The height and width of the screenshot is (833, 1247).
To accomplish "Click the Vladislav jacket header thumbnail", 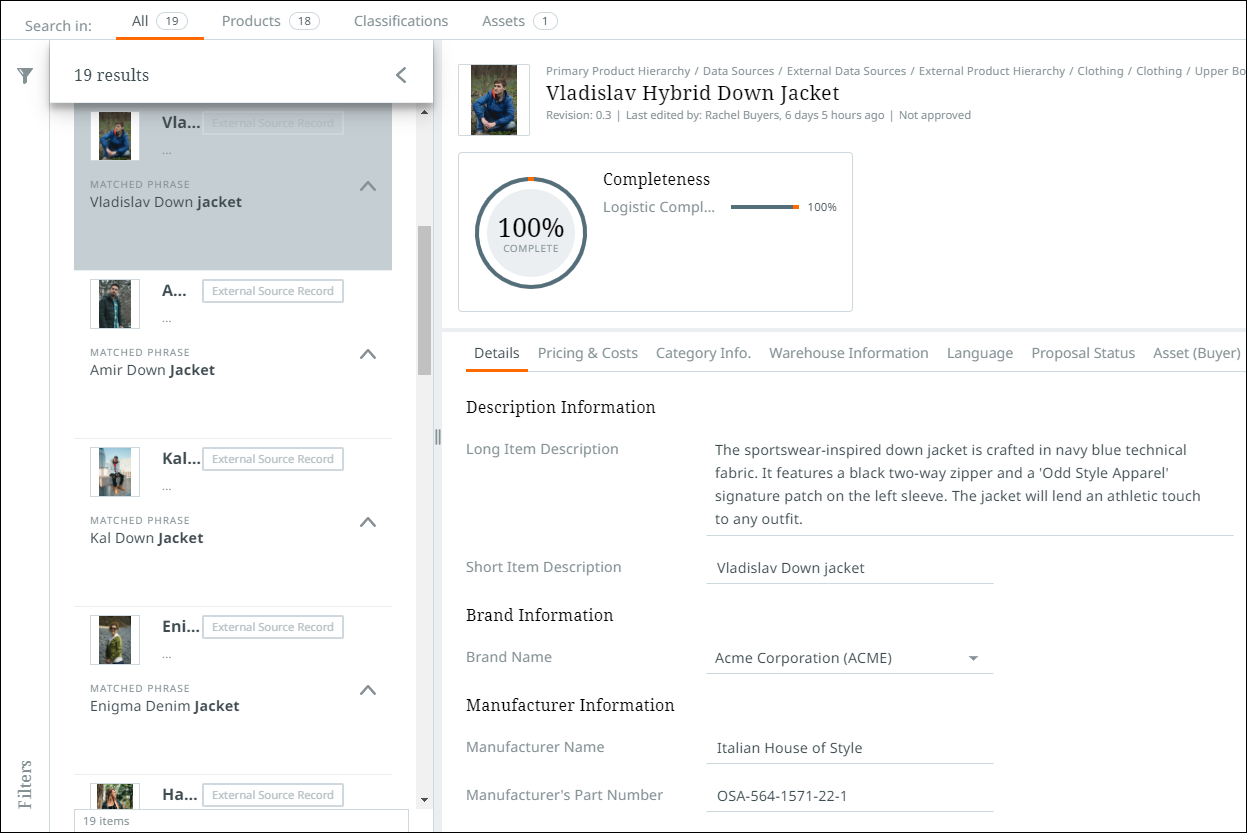I will 494,100.
